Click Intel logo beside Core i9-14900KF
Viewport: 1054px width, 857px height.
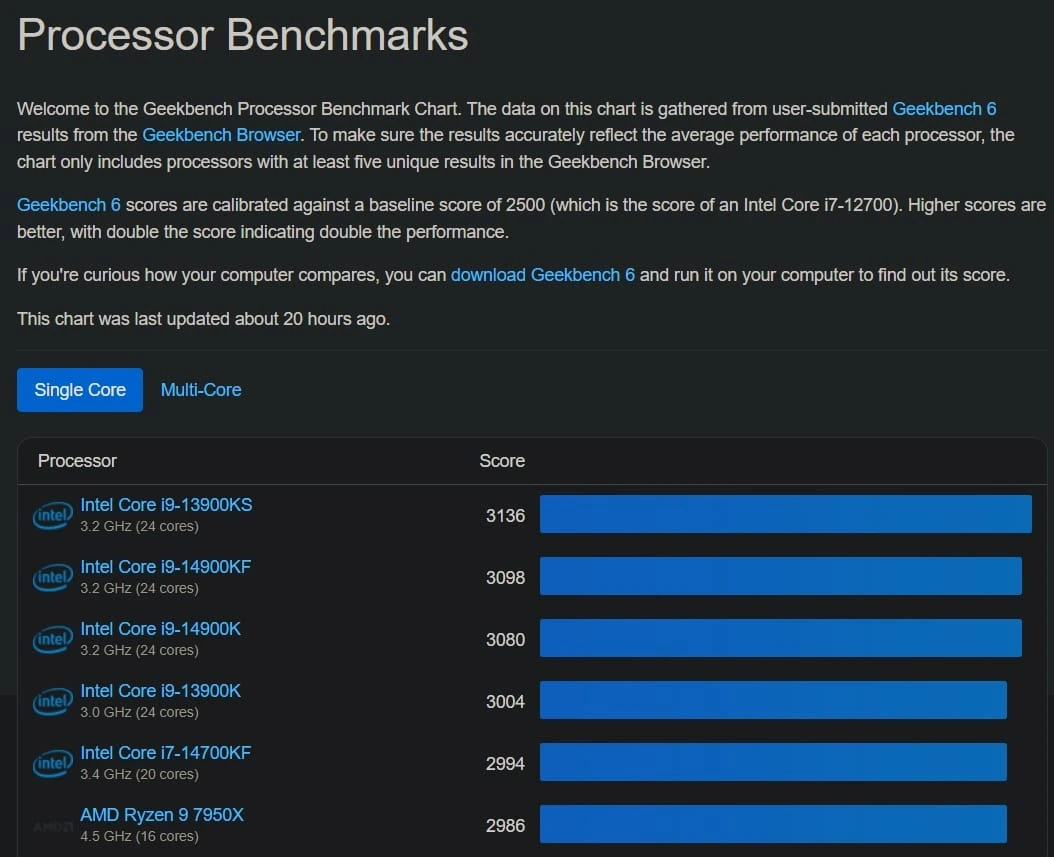[x=52, y=577]
